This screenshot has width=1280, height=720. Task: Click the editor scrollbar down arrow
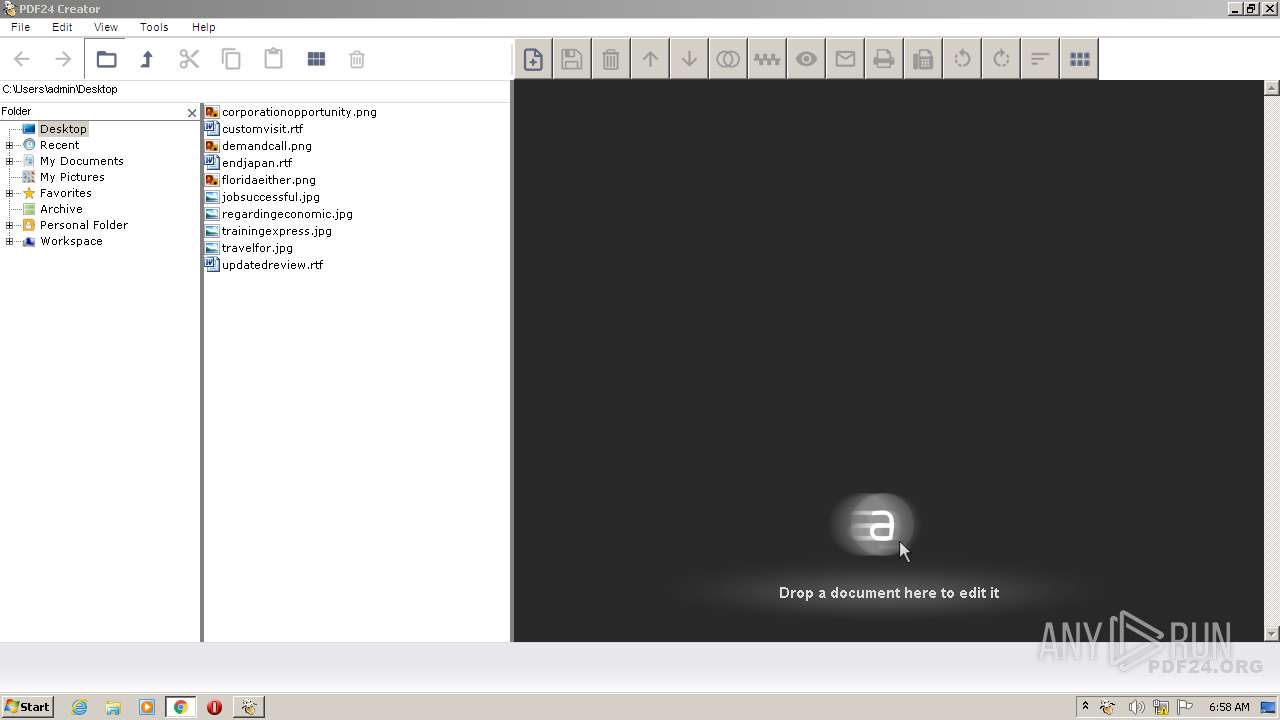coord(1272,634)
